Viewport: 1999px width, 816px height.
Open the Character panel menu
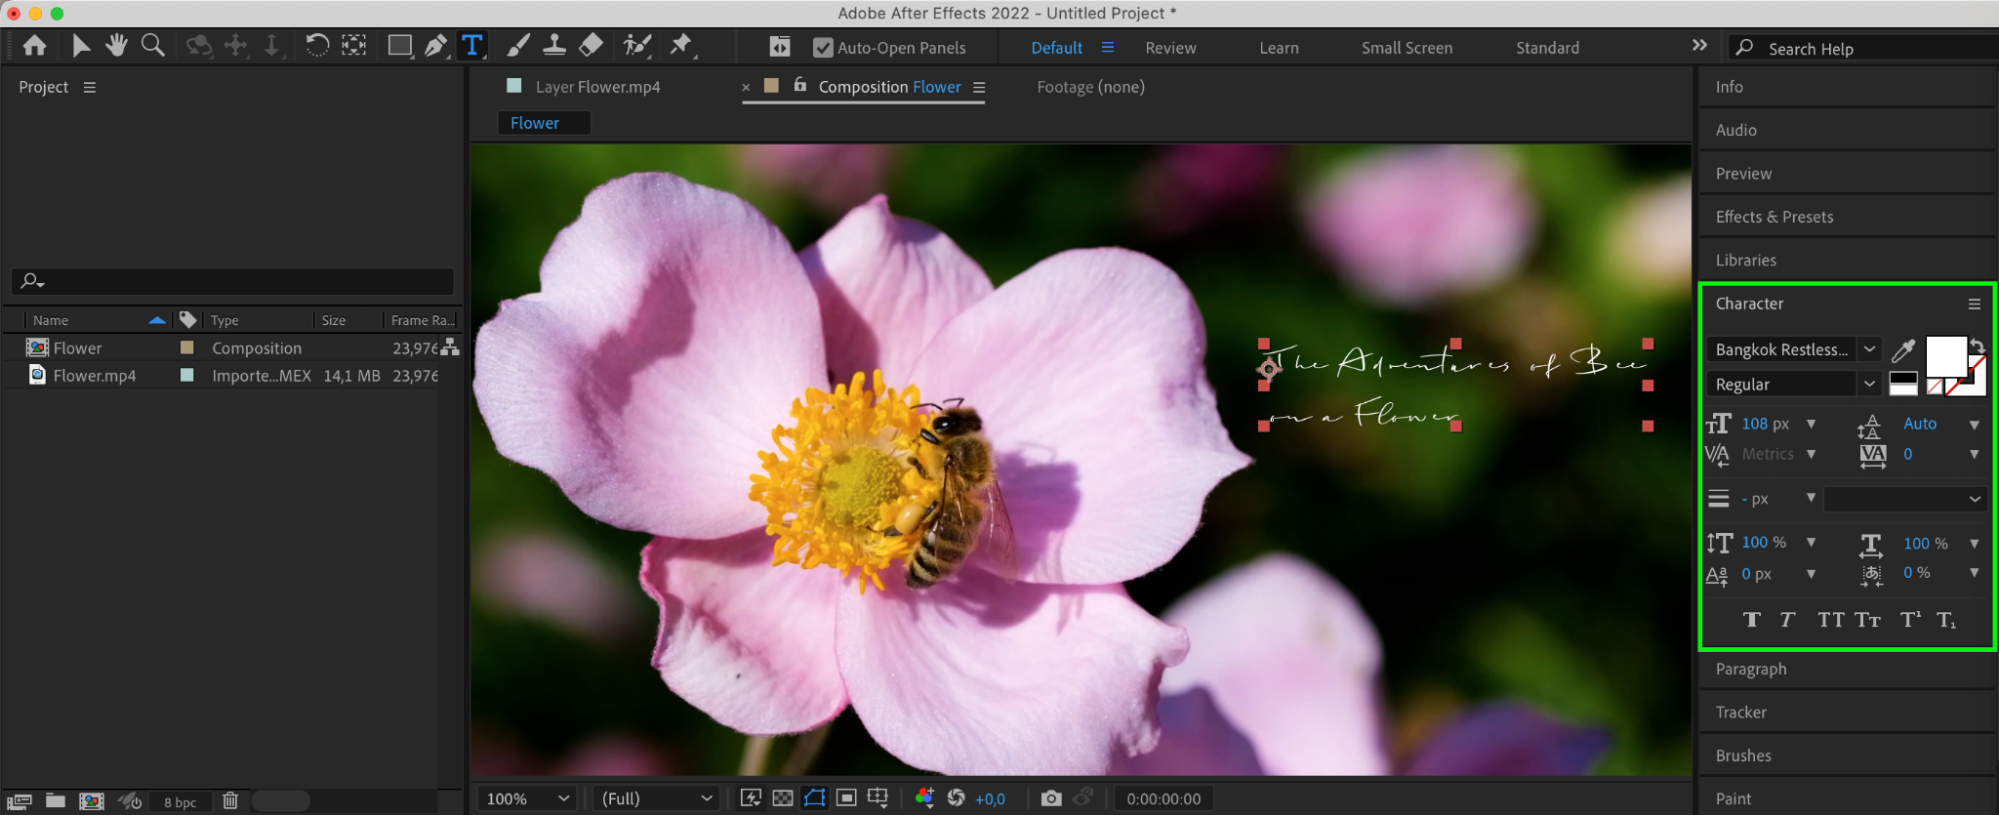click(x=1974, y=304)
